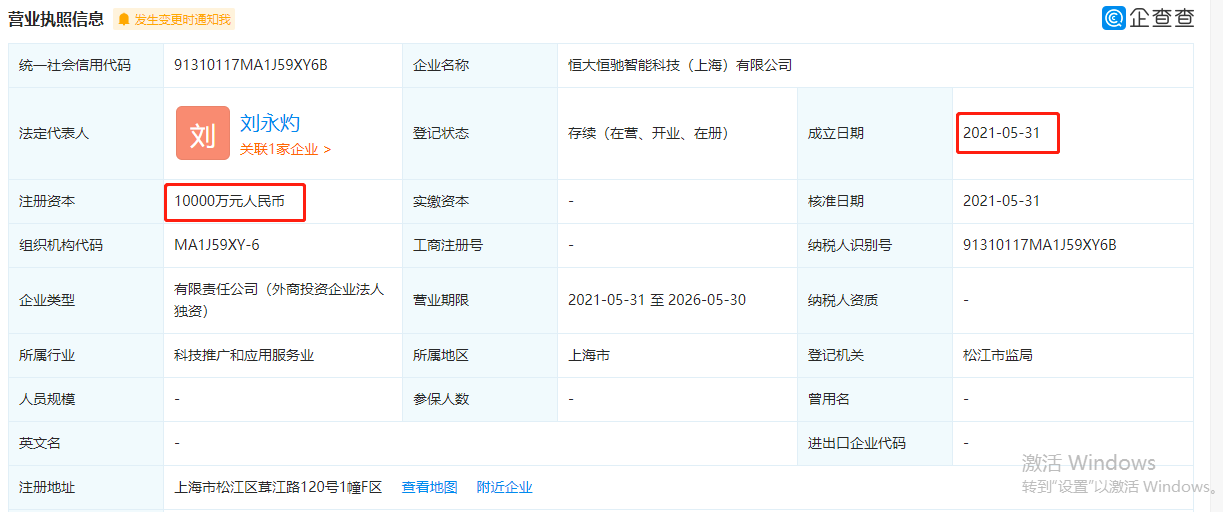Click the 参保人数 label cell
Screen dimensions: 1223x512
click(480, 399)
